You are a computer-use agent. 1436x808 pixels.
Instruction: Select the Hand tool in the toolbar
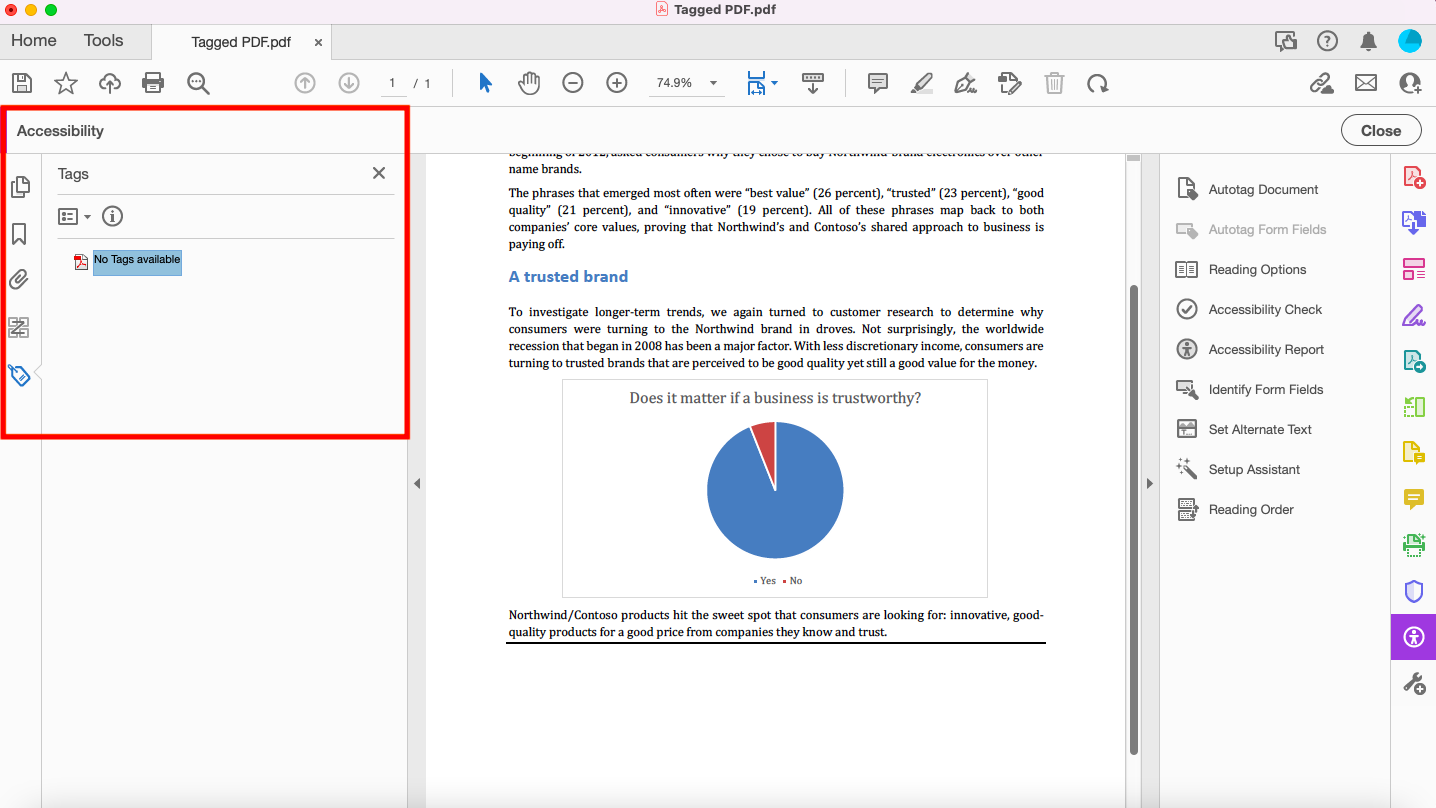click(x=529, y=83)
